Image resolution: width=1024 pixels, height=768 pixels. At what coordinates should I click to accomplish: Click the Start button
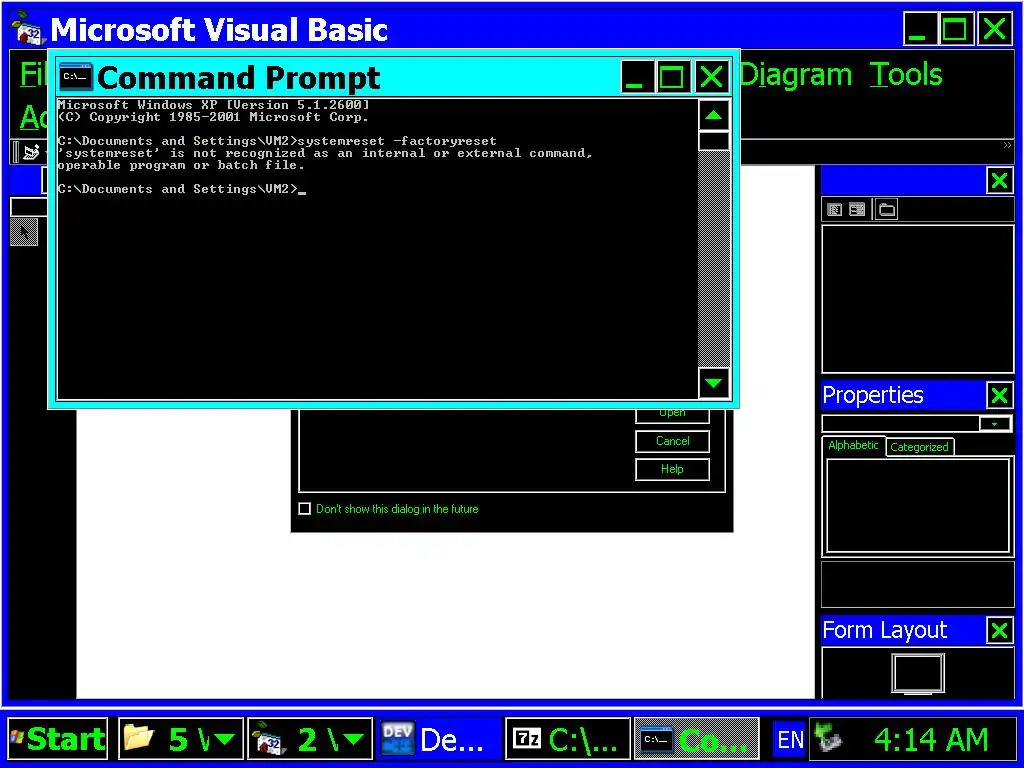(57, 739)
